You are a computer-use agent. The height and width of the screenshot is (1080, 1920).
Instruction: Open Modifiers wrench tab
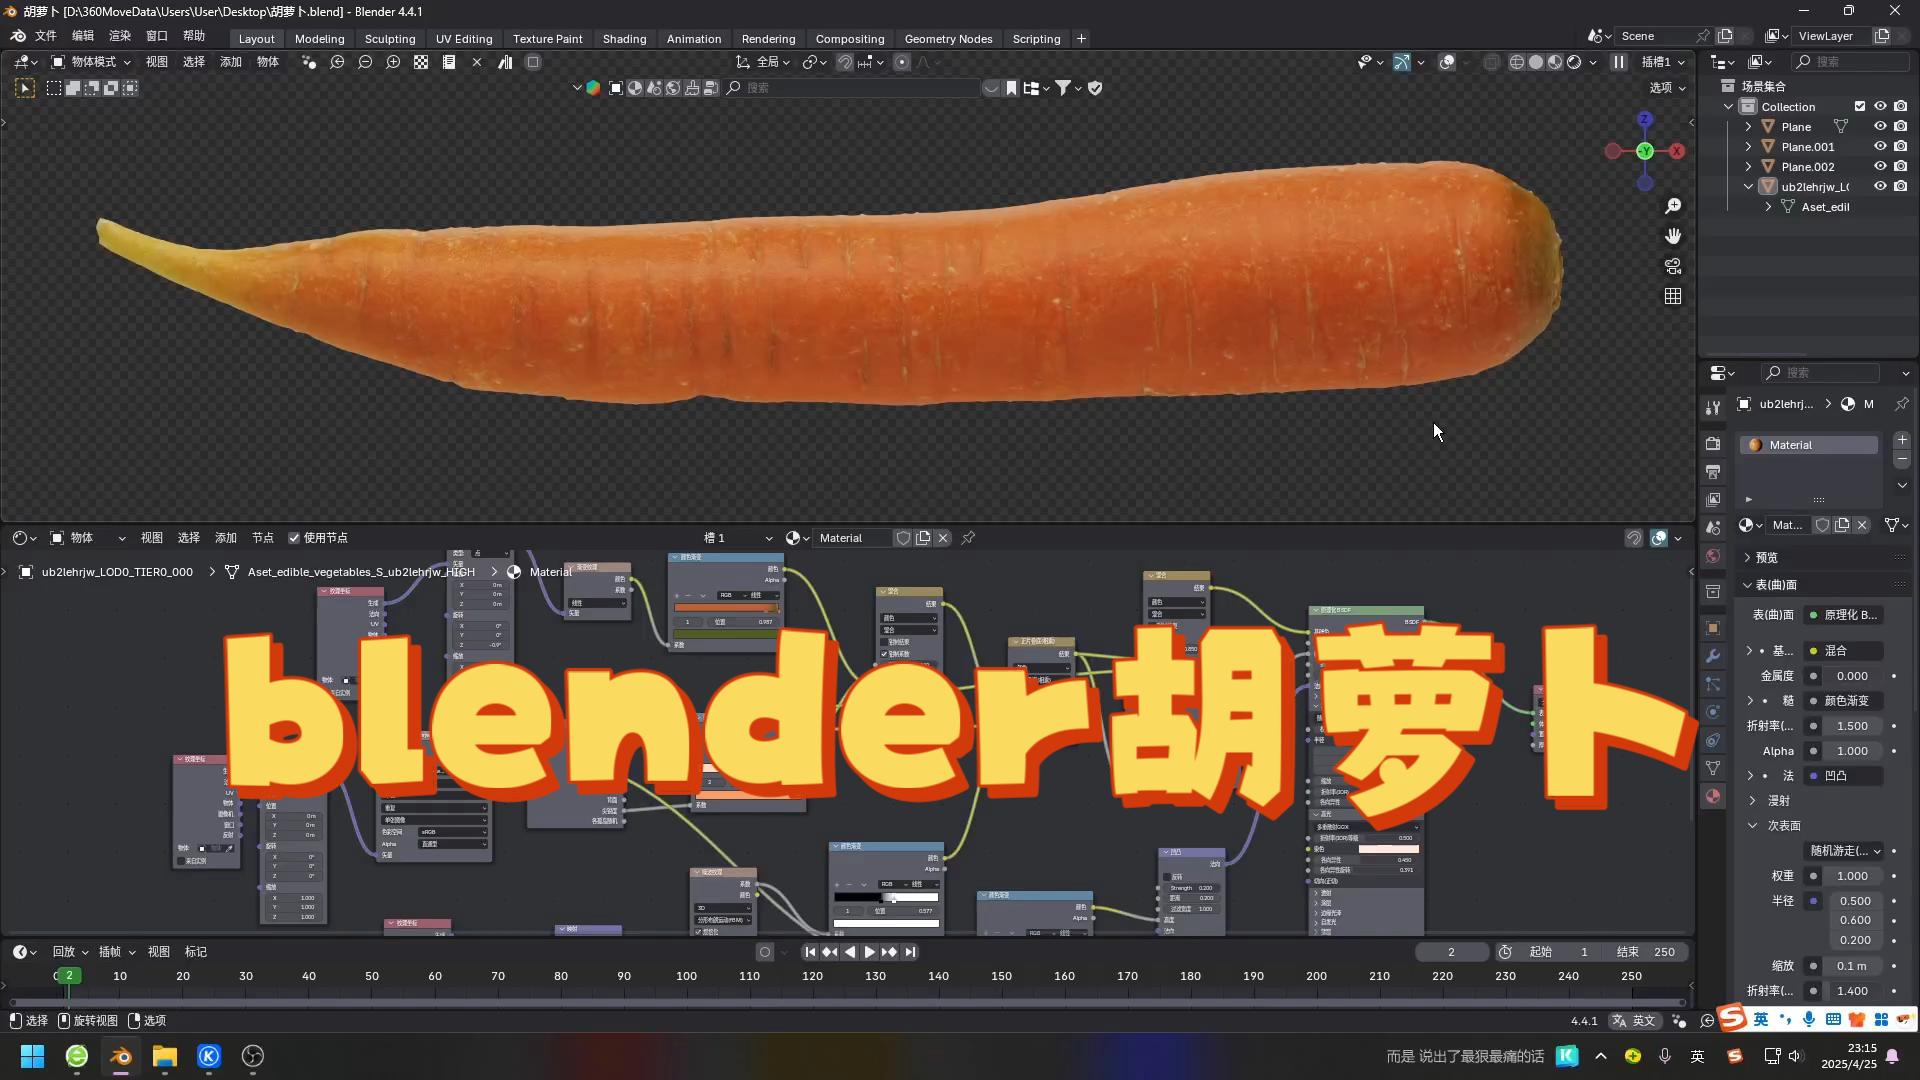click(x=1713, y=656)
